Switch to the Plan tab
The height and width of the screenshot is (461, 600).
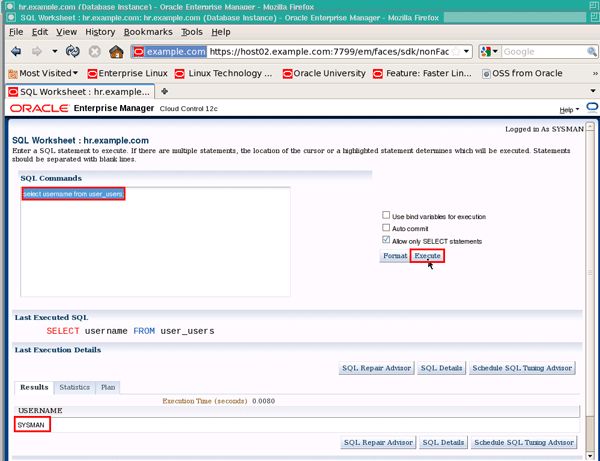[108, 387]
